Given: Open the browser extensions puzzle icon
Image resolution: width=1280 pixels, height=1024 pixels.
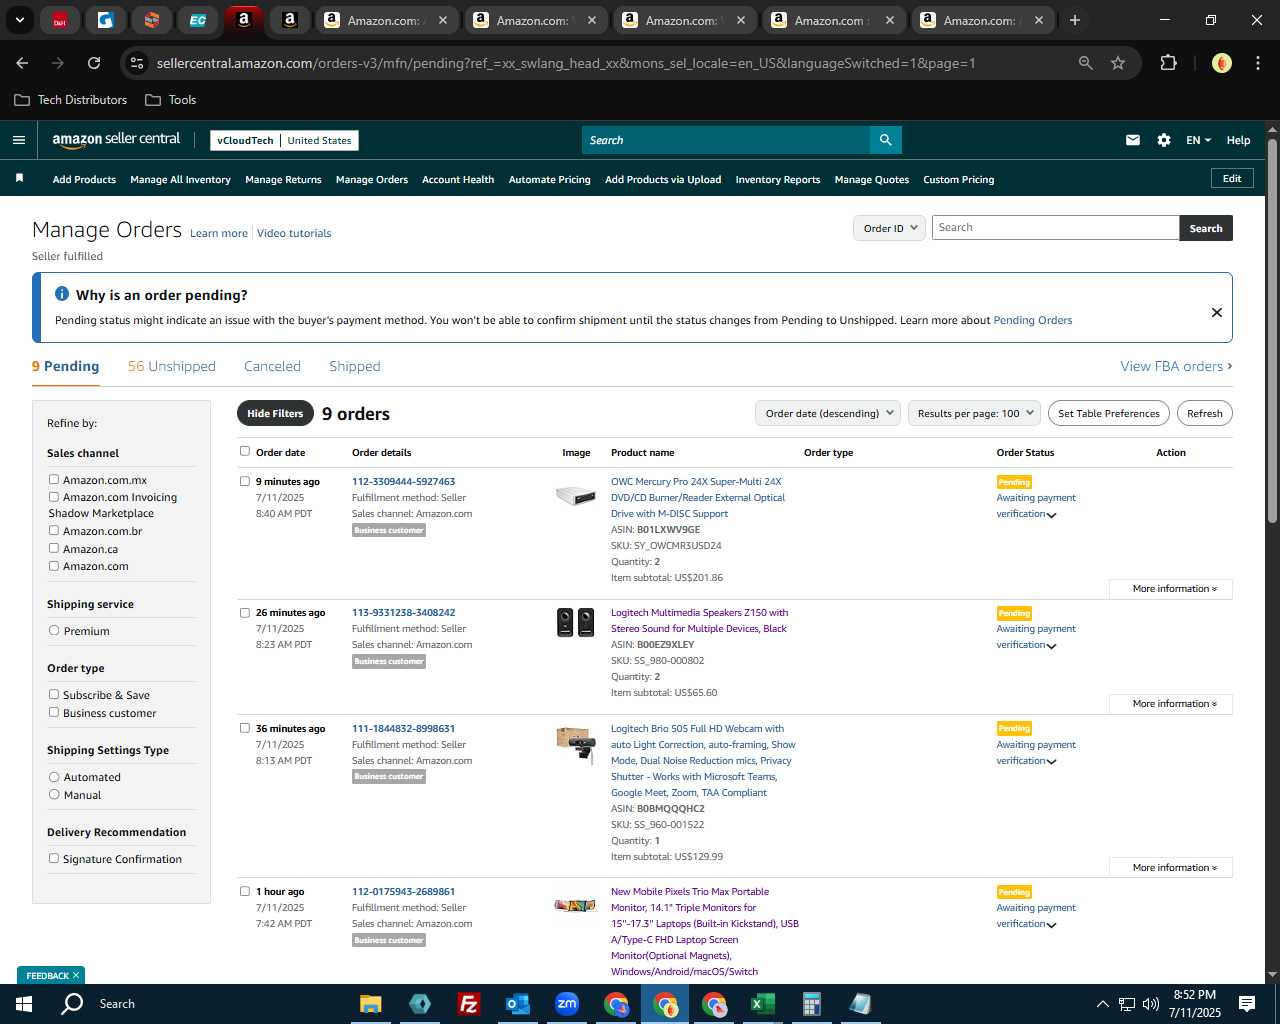Looking at the screenshot, I should click(1168, 63).
